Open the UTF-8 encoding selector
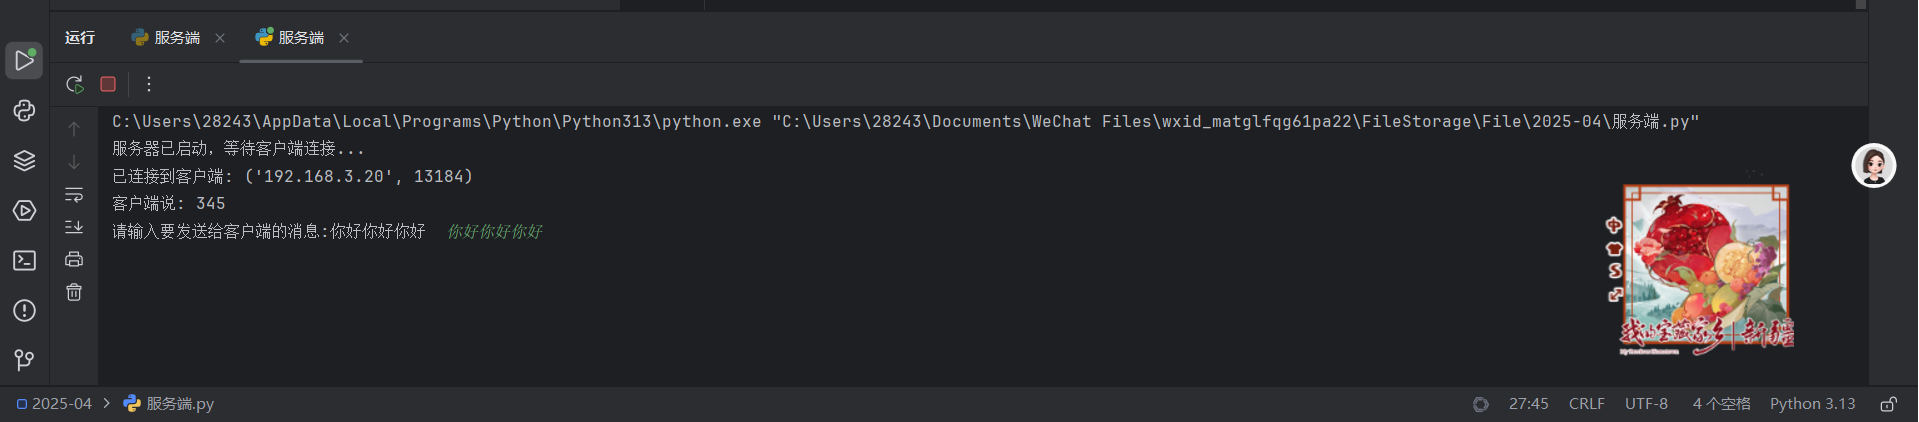1919x422 pixels. coord(1646,404)
